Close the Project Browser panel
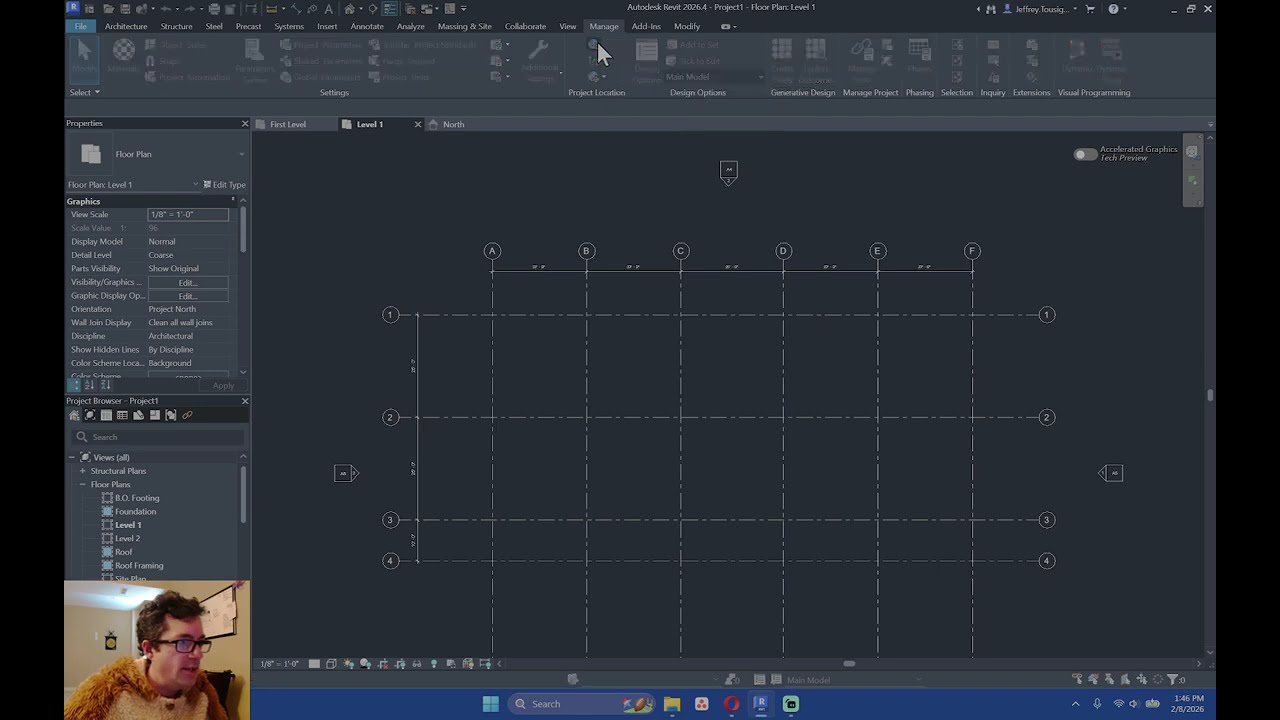Image resolution: width=1280 pixels, height=720 pixels. [x=244, y=401]
